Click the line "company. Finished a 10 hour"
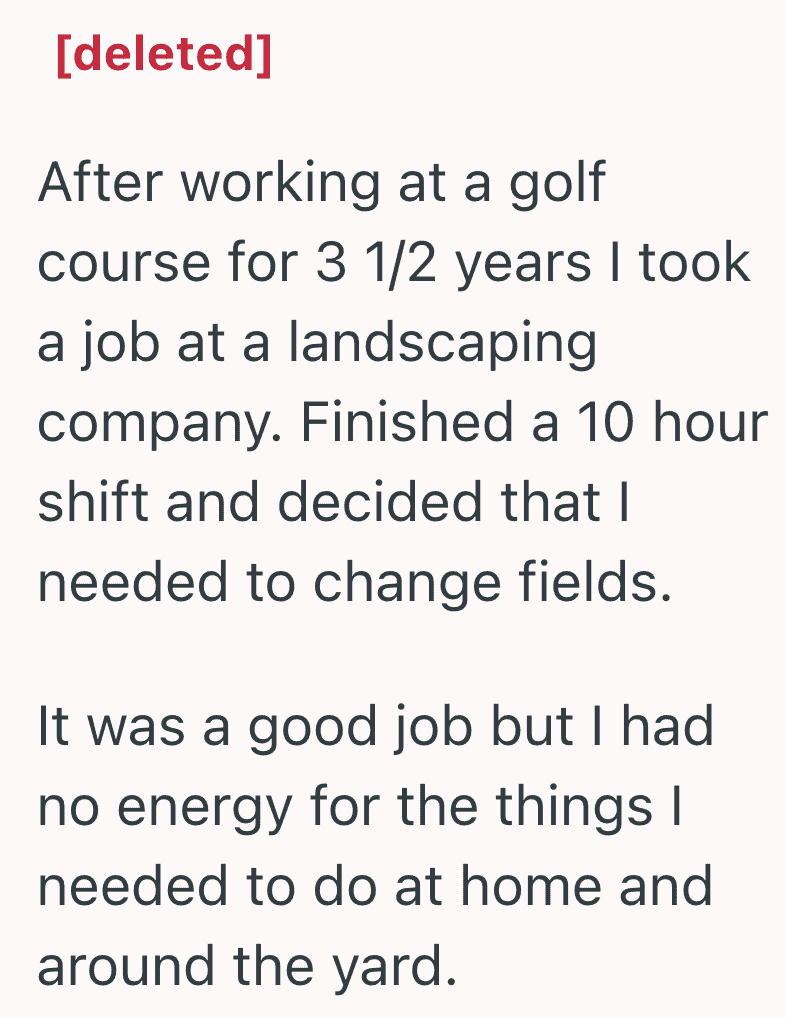Viewport: 786px width, 1018px height. (402, 423)
